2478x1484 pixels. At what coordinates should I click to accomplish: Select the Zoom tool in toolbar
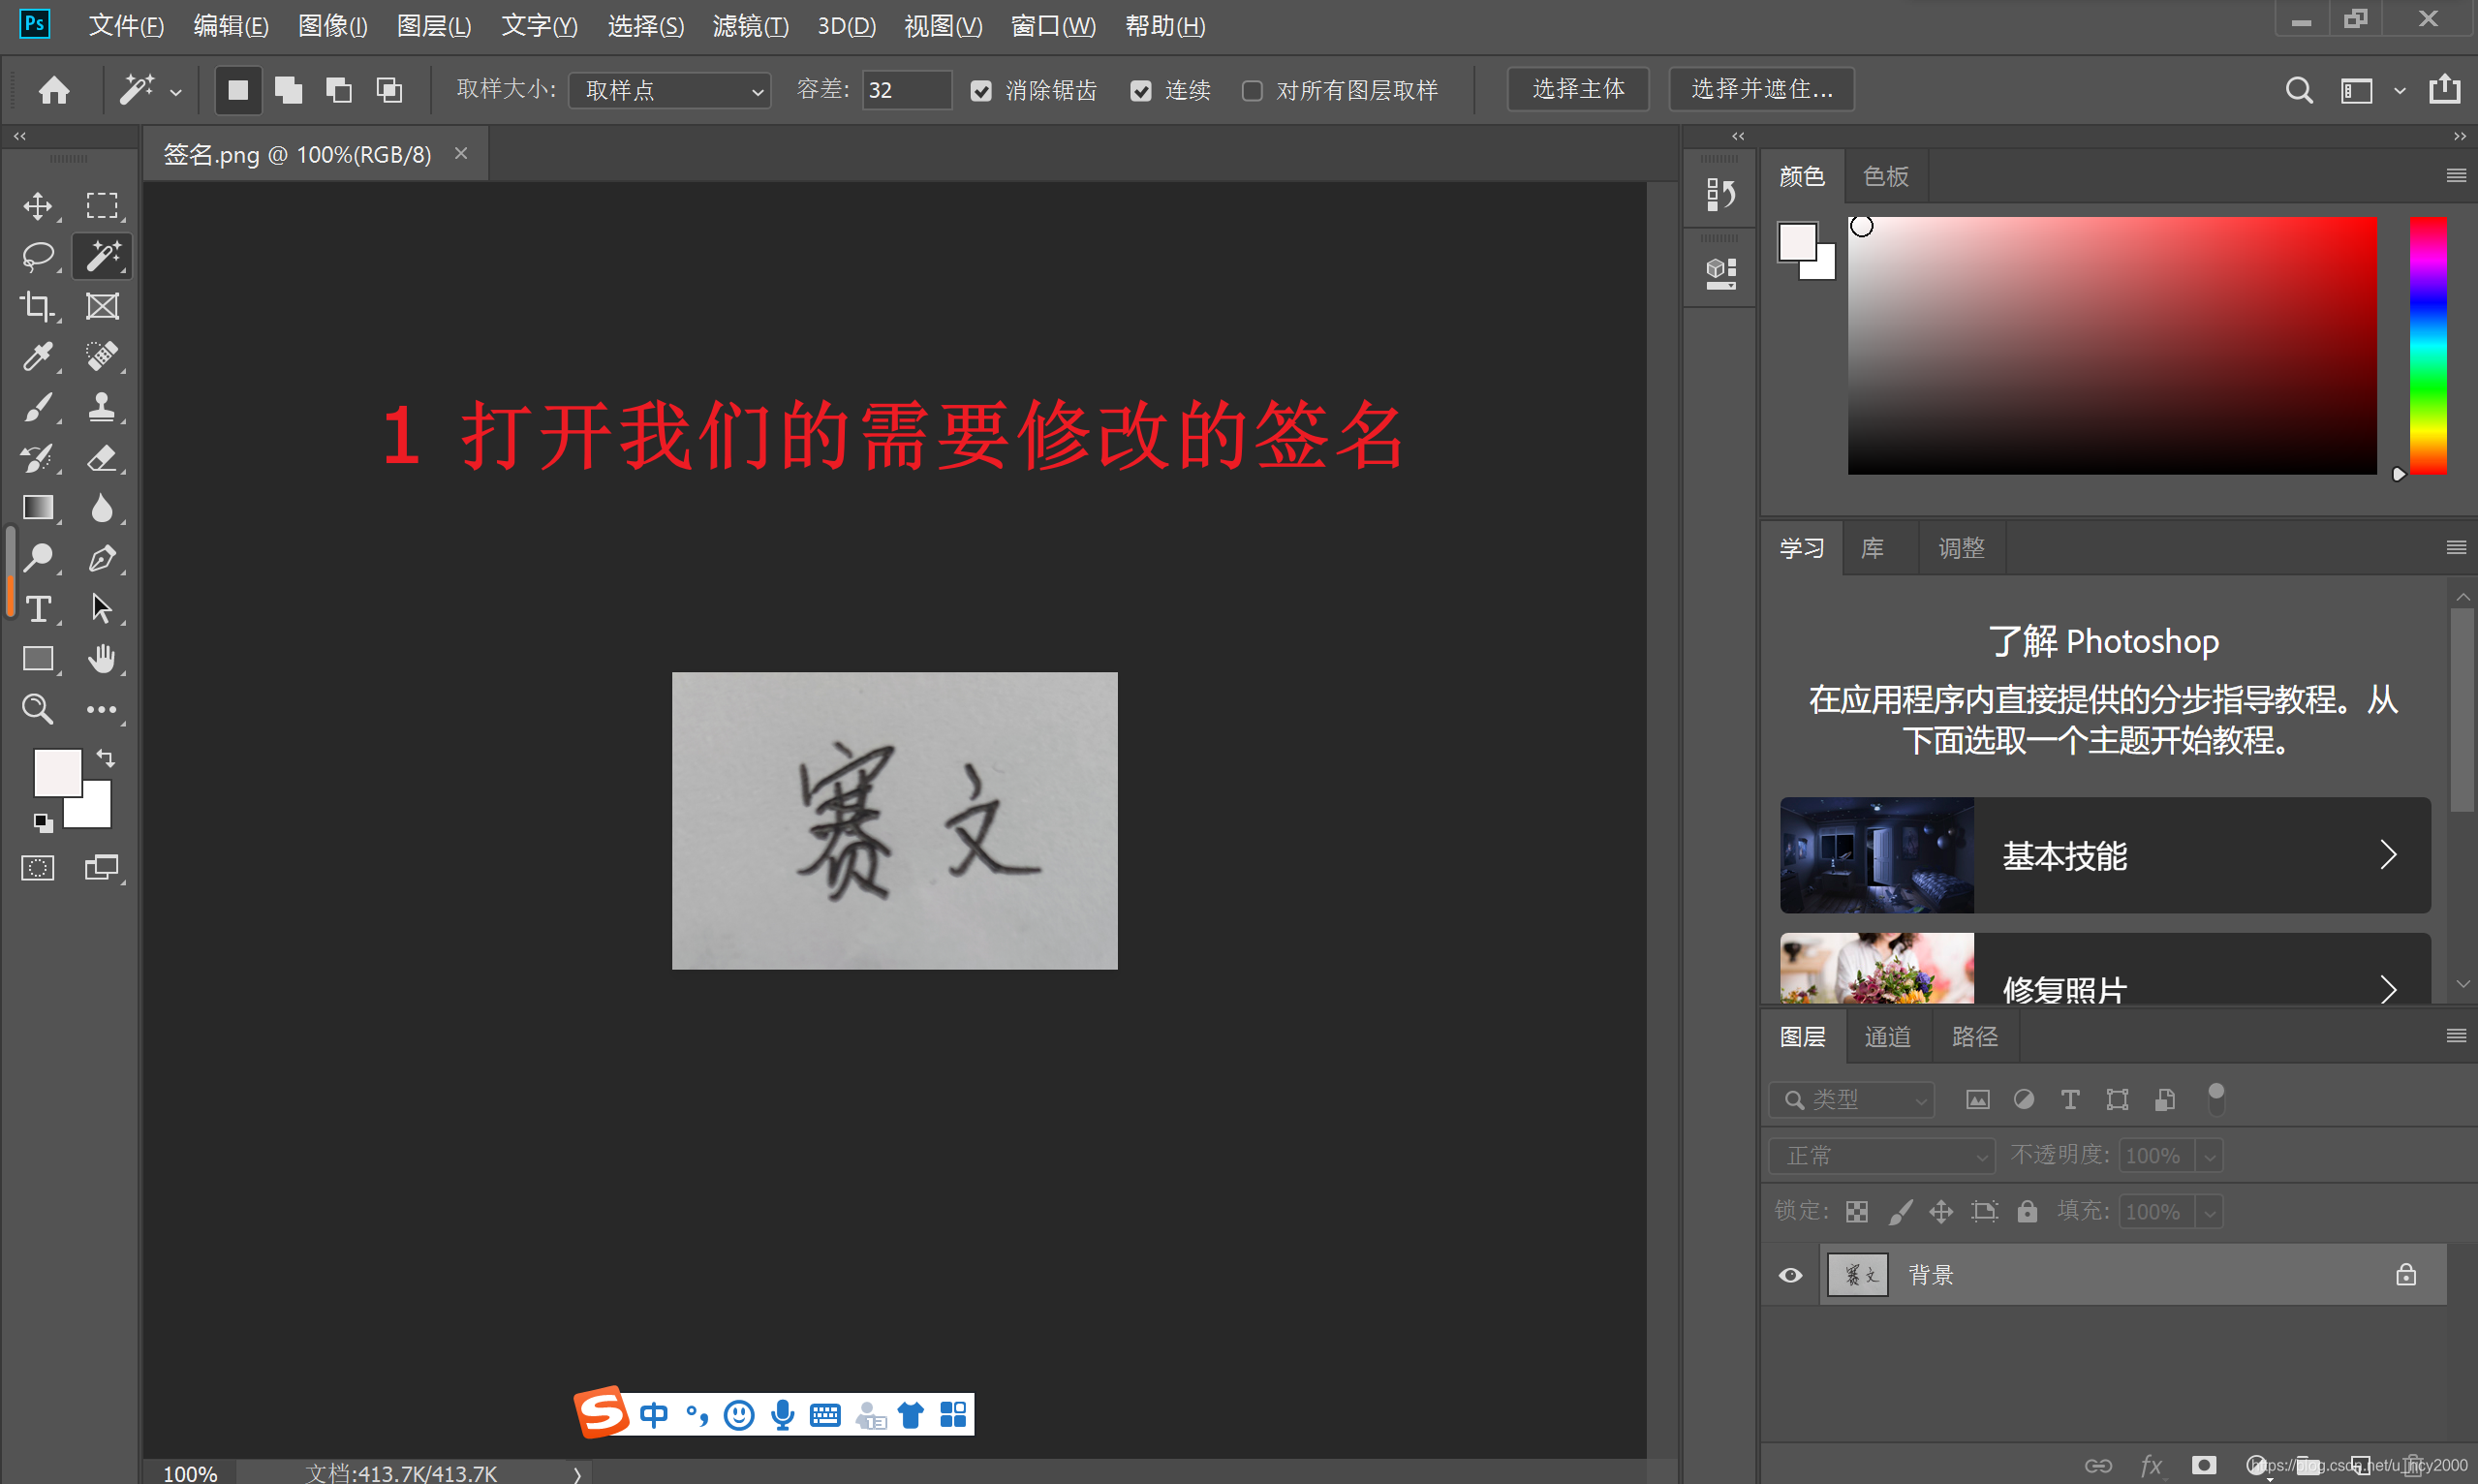pyautogui.click(x=37, y=709)
